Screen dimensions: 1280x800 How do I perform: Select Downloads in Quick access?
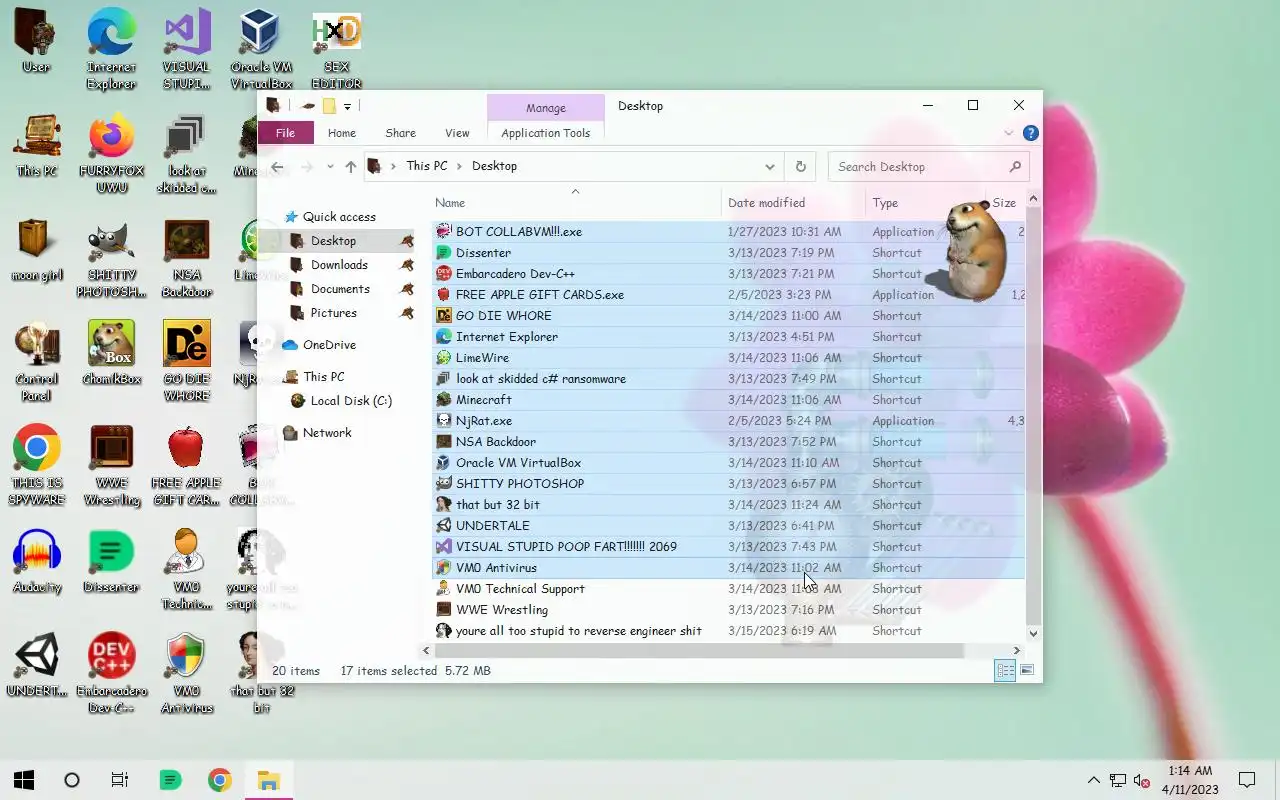(339, 265)
